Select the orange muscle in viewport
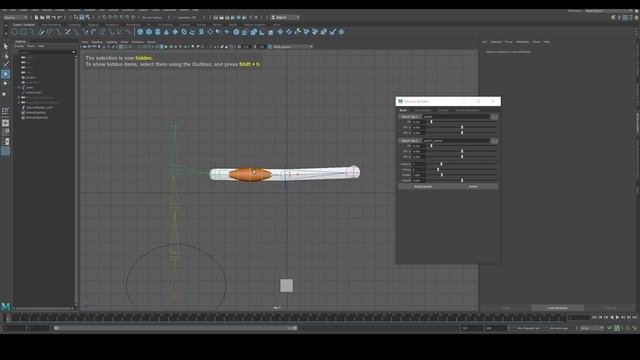640x360 pixels. tap(250, 175)
